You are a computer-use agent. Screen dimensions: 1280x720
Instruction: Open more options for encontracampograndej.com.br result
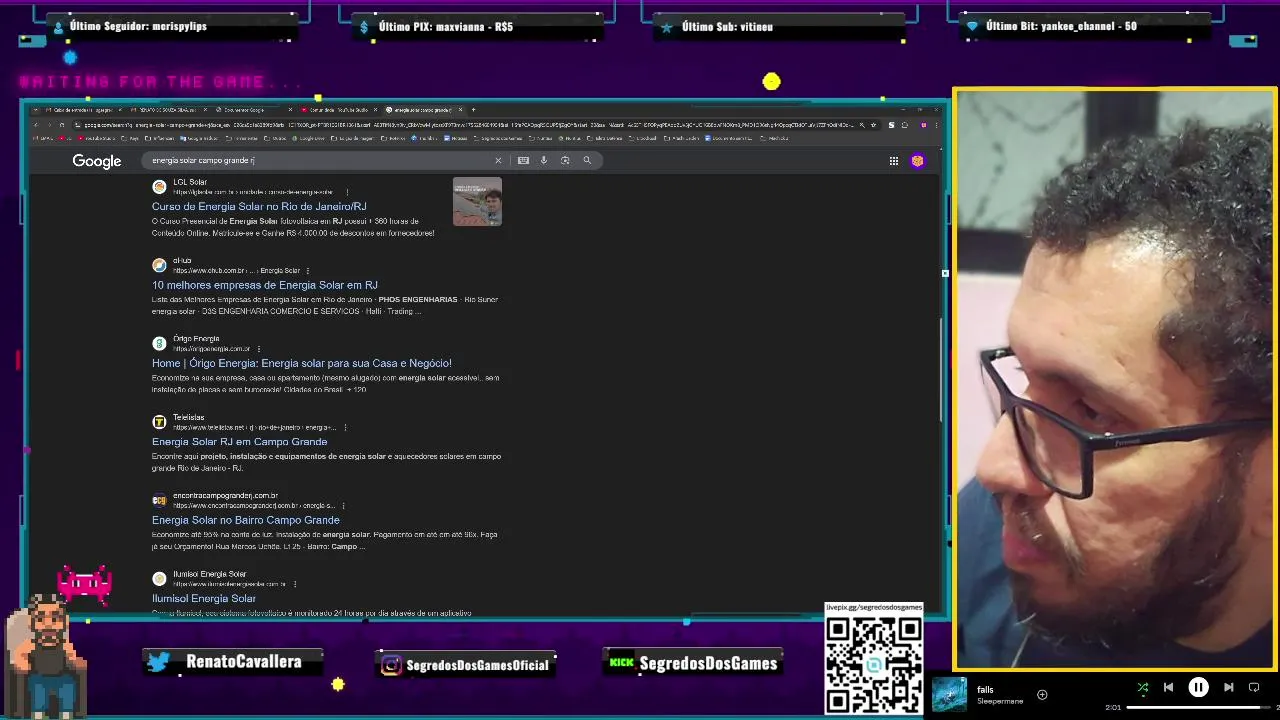(345, 505)
